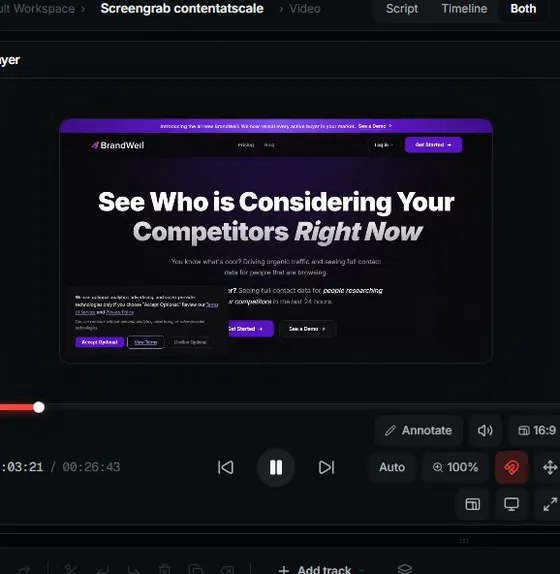
Task: Skip to the next clip
Action: (326, 467)
